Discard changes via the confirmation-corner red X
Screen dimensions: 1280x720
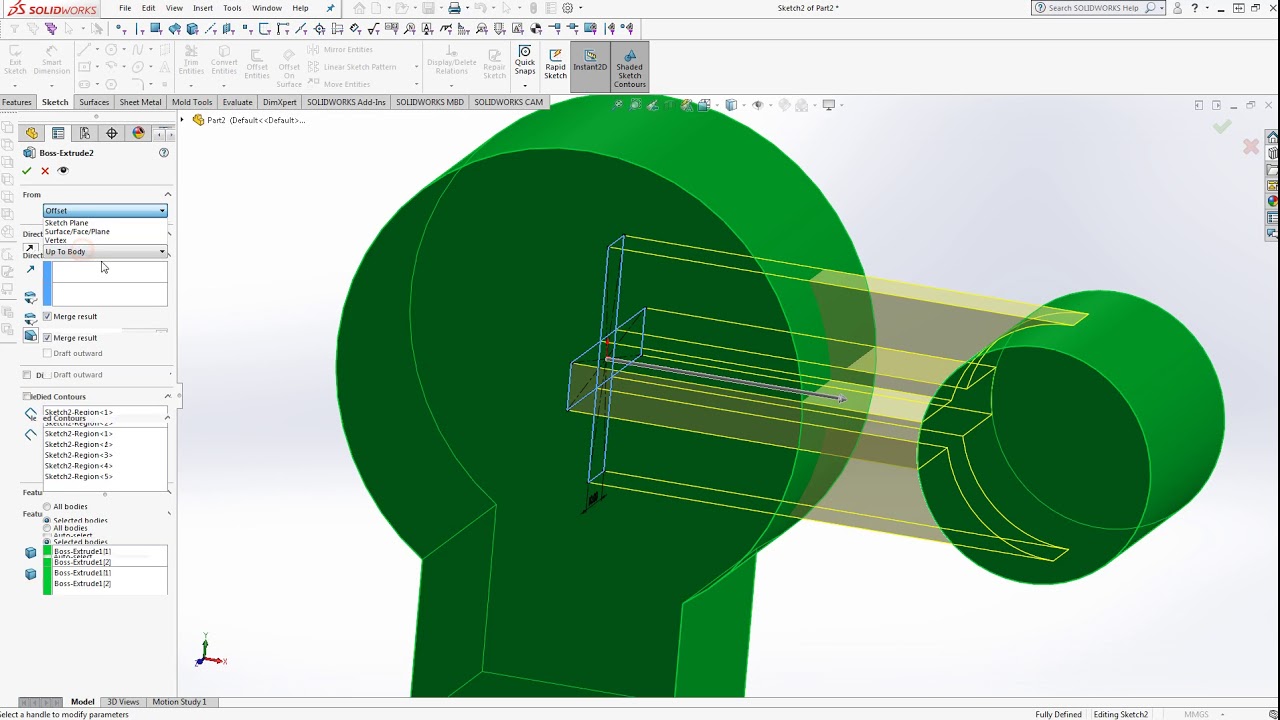(x=1250, y=147)
